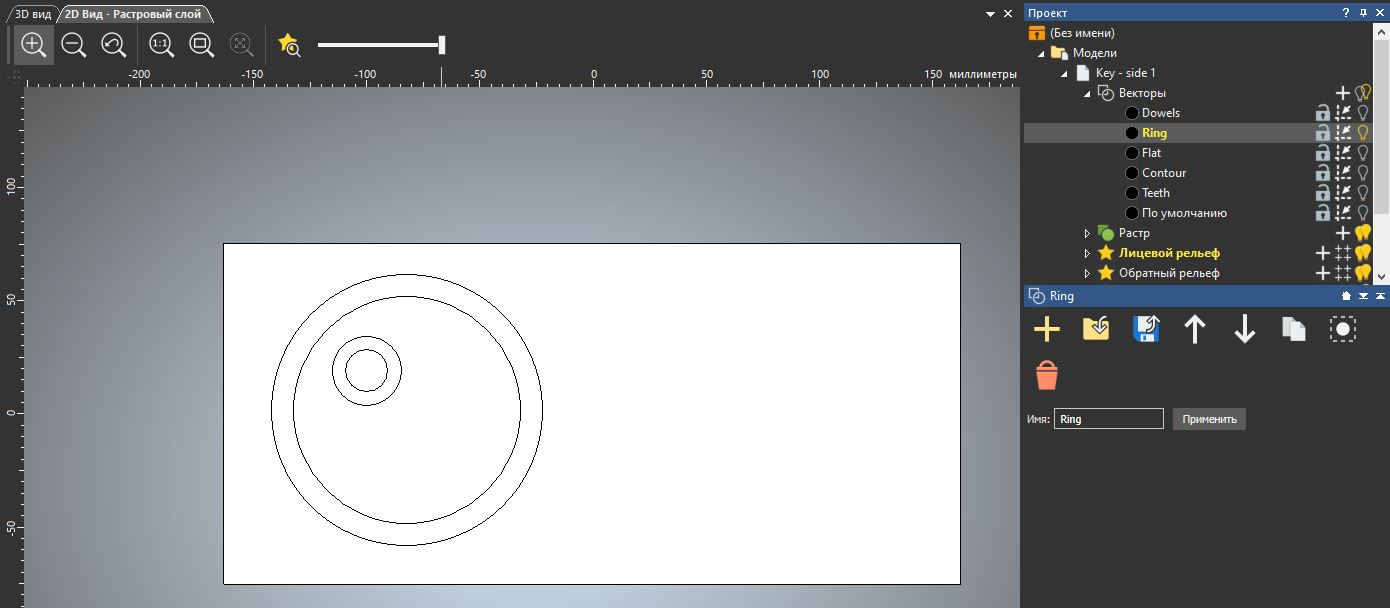The image size is (1390, 608).
Task: Collapse the Векторы tree node
Action: pos(1087,93)
